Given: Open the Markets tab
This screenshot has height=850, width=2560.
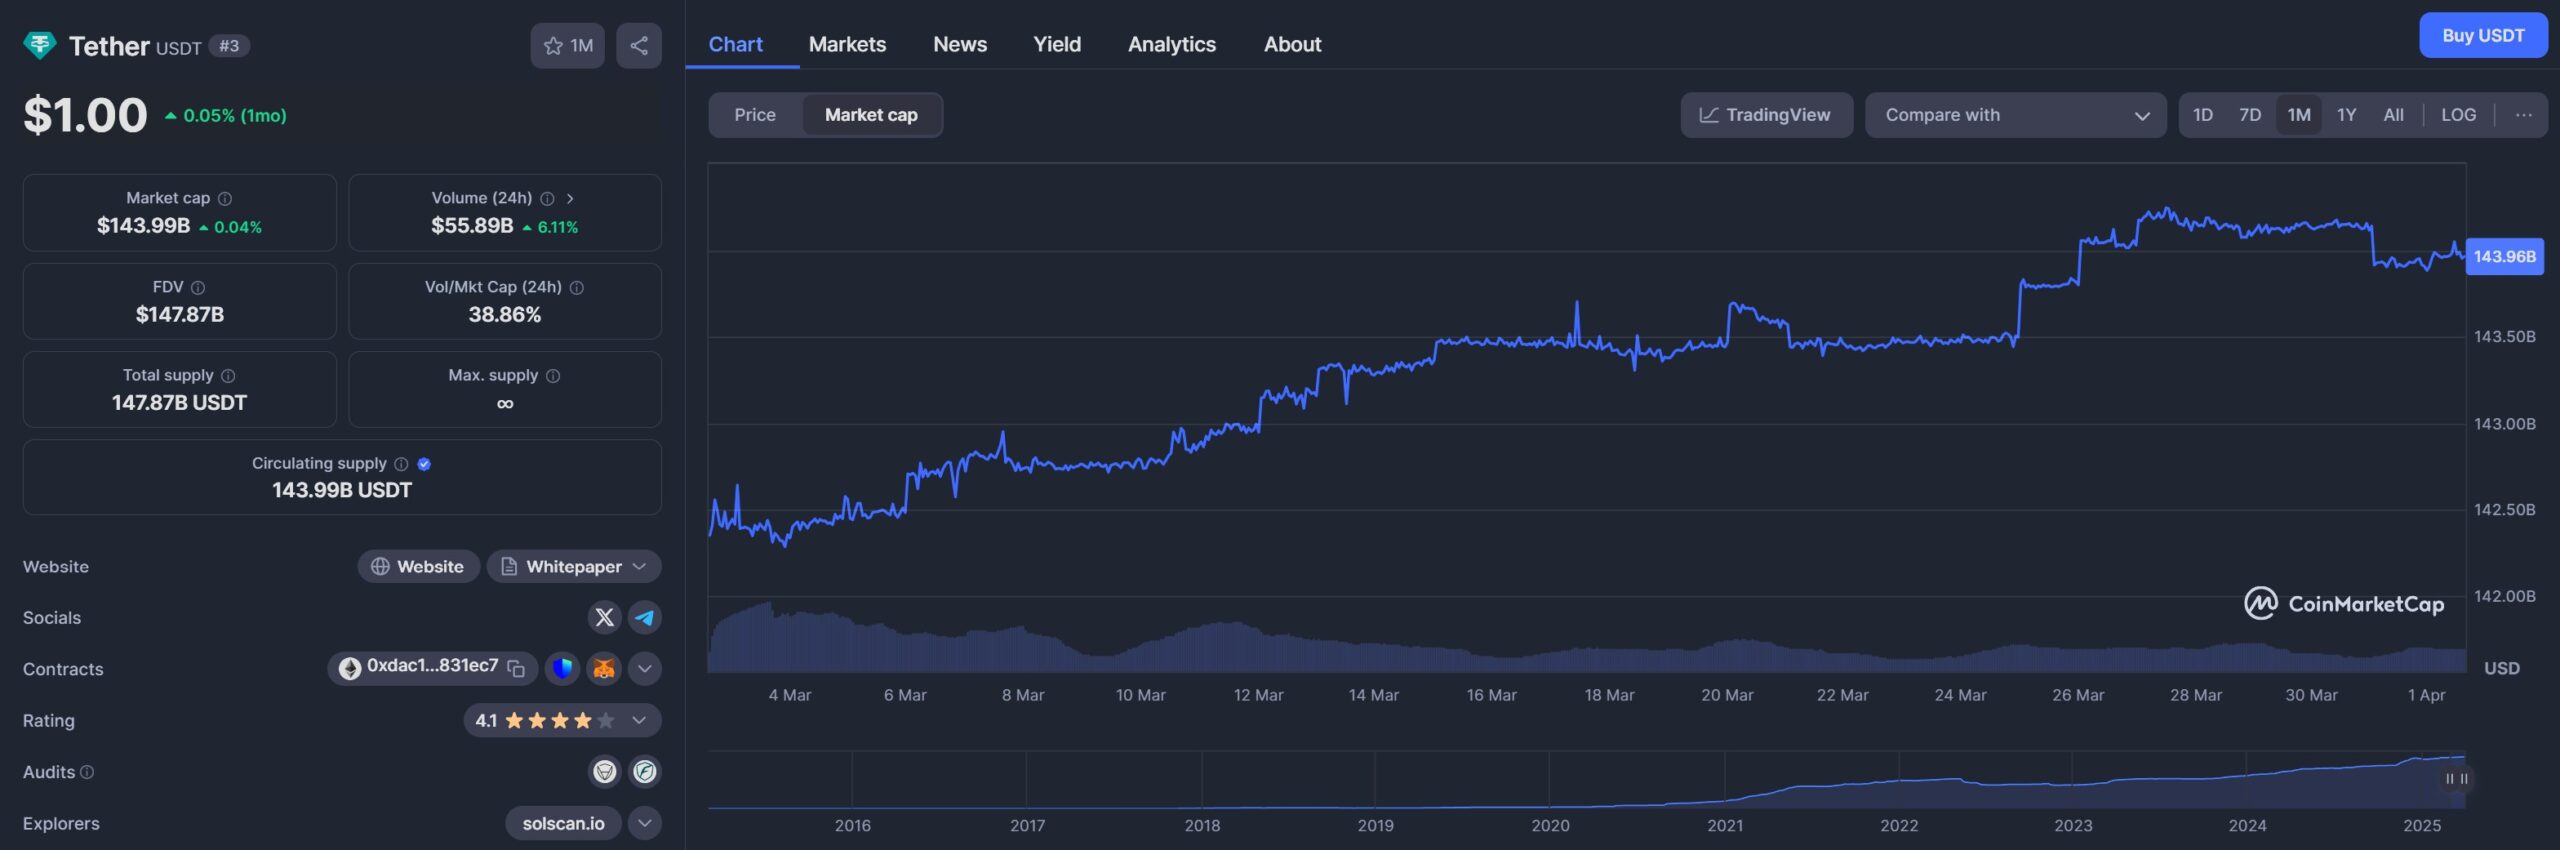Looking at the screenshot, I should [x=847, y=44].
